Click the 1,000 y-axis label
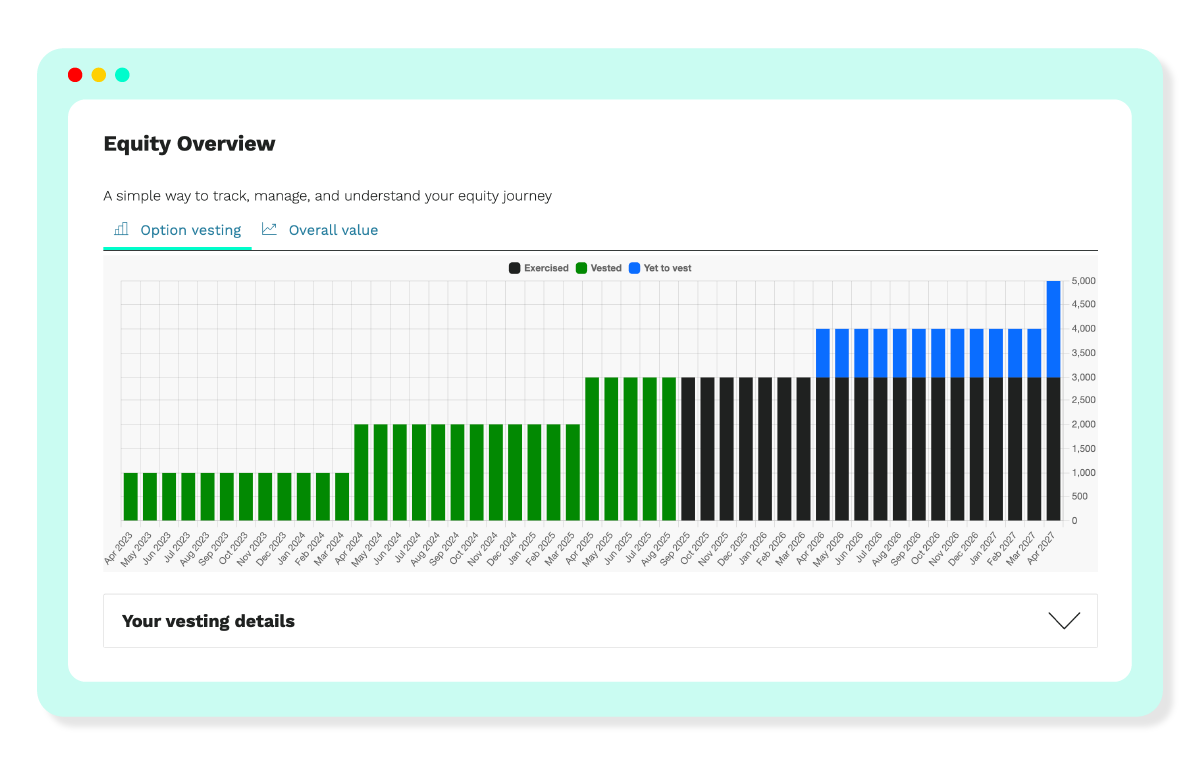This screenshot has height=765, width=1200. 1084,472
